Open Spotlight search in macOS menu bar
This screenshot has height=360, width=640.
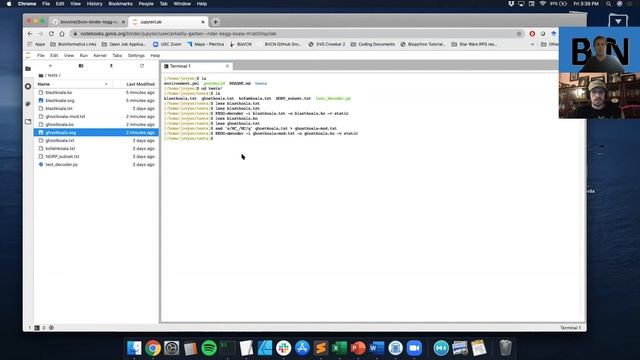tap(608, 4)
